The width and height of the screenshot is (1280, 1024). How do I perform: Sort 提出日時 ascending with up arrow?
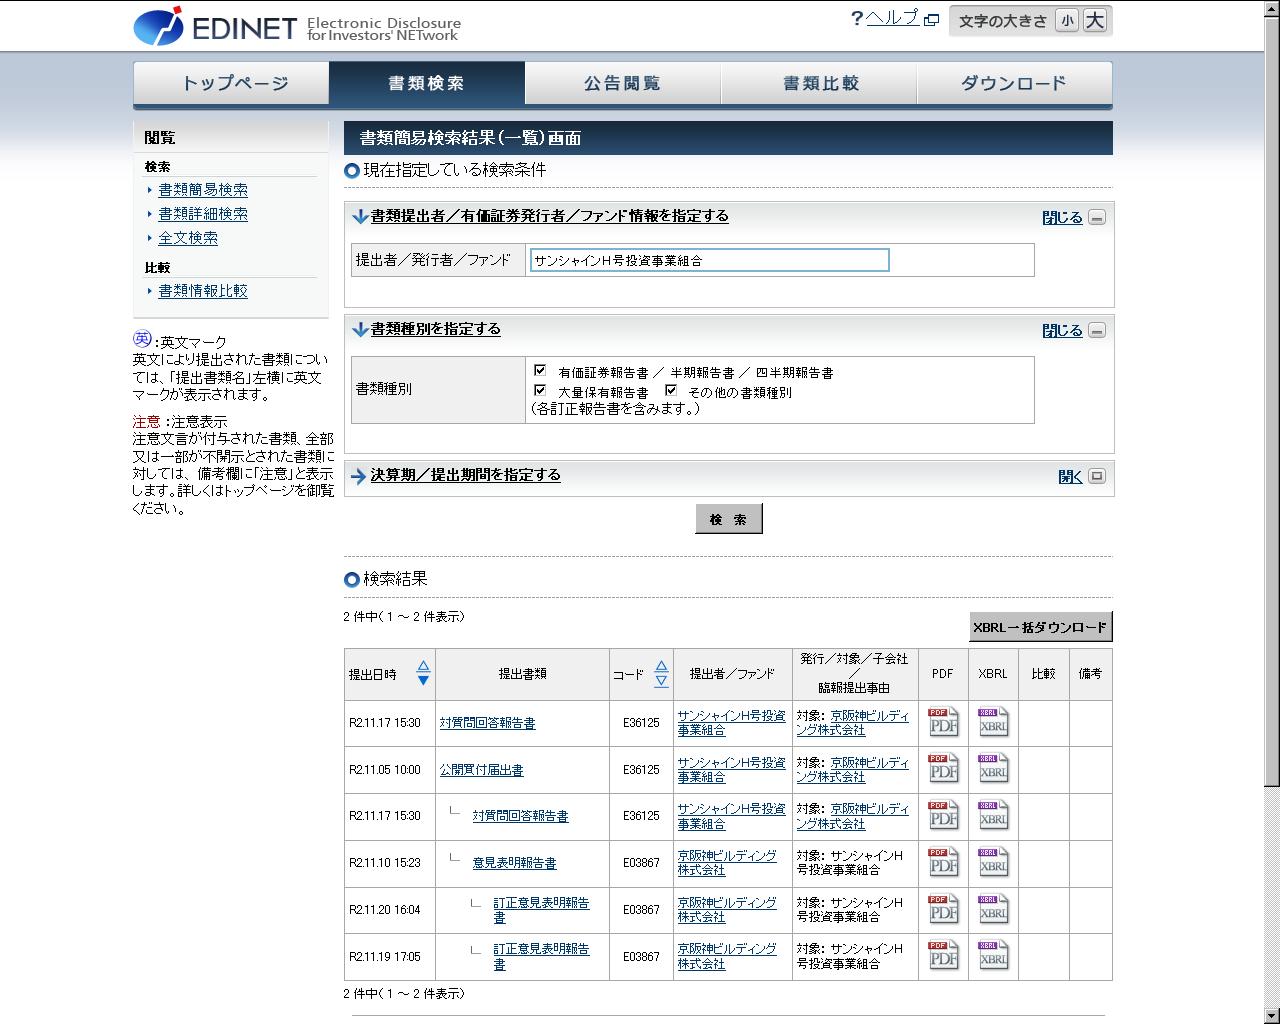click(x=423, y=666)
